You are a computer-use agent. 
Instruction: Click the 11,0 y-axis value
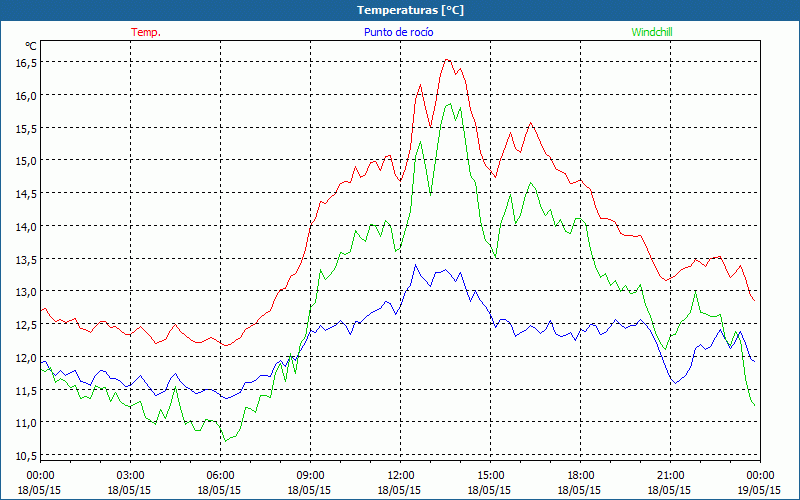(x=27, y=422)
